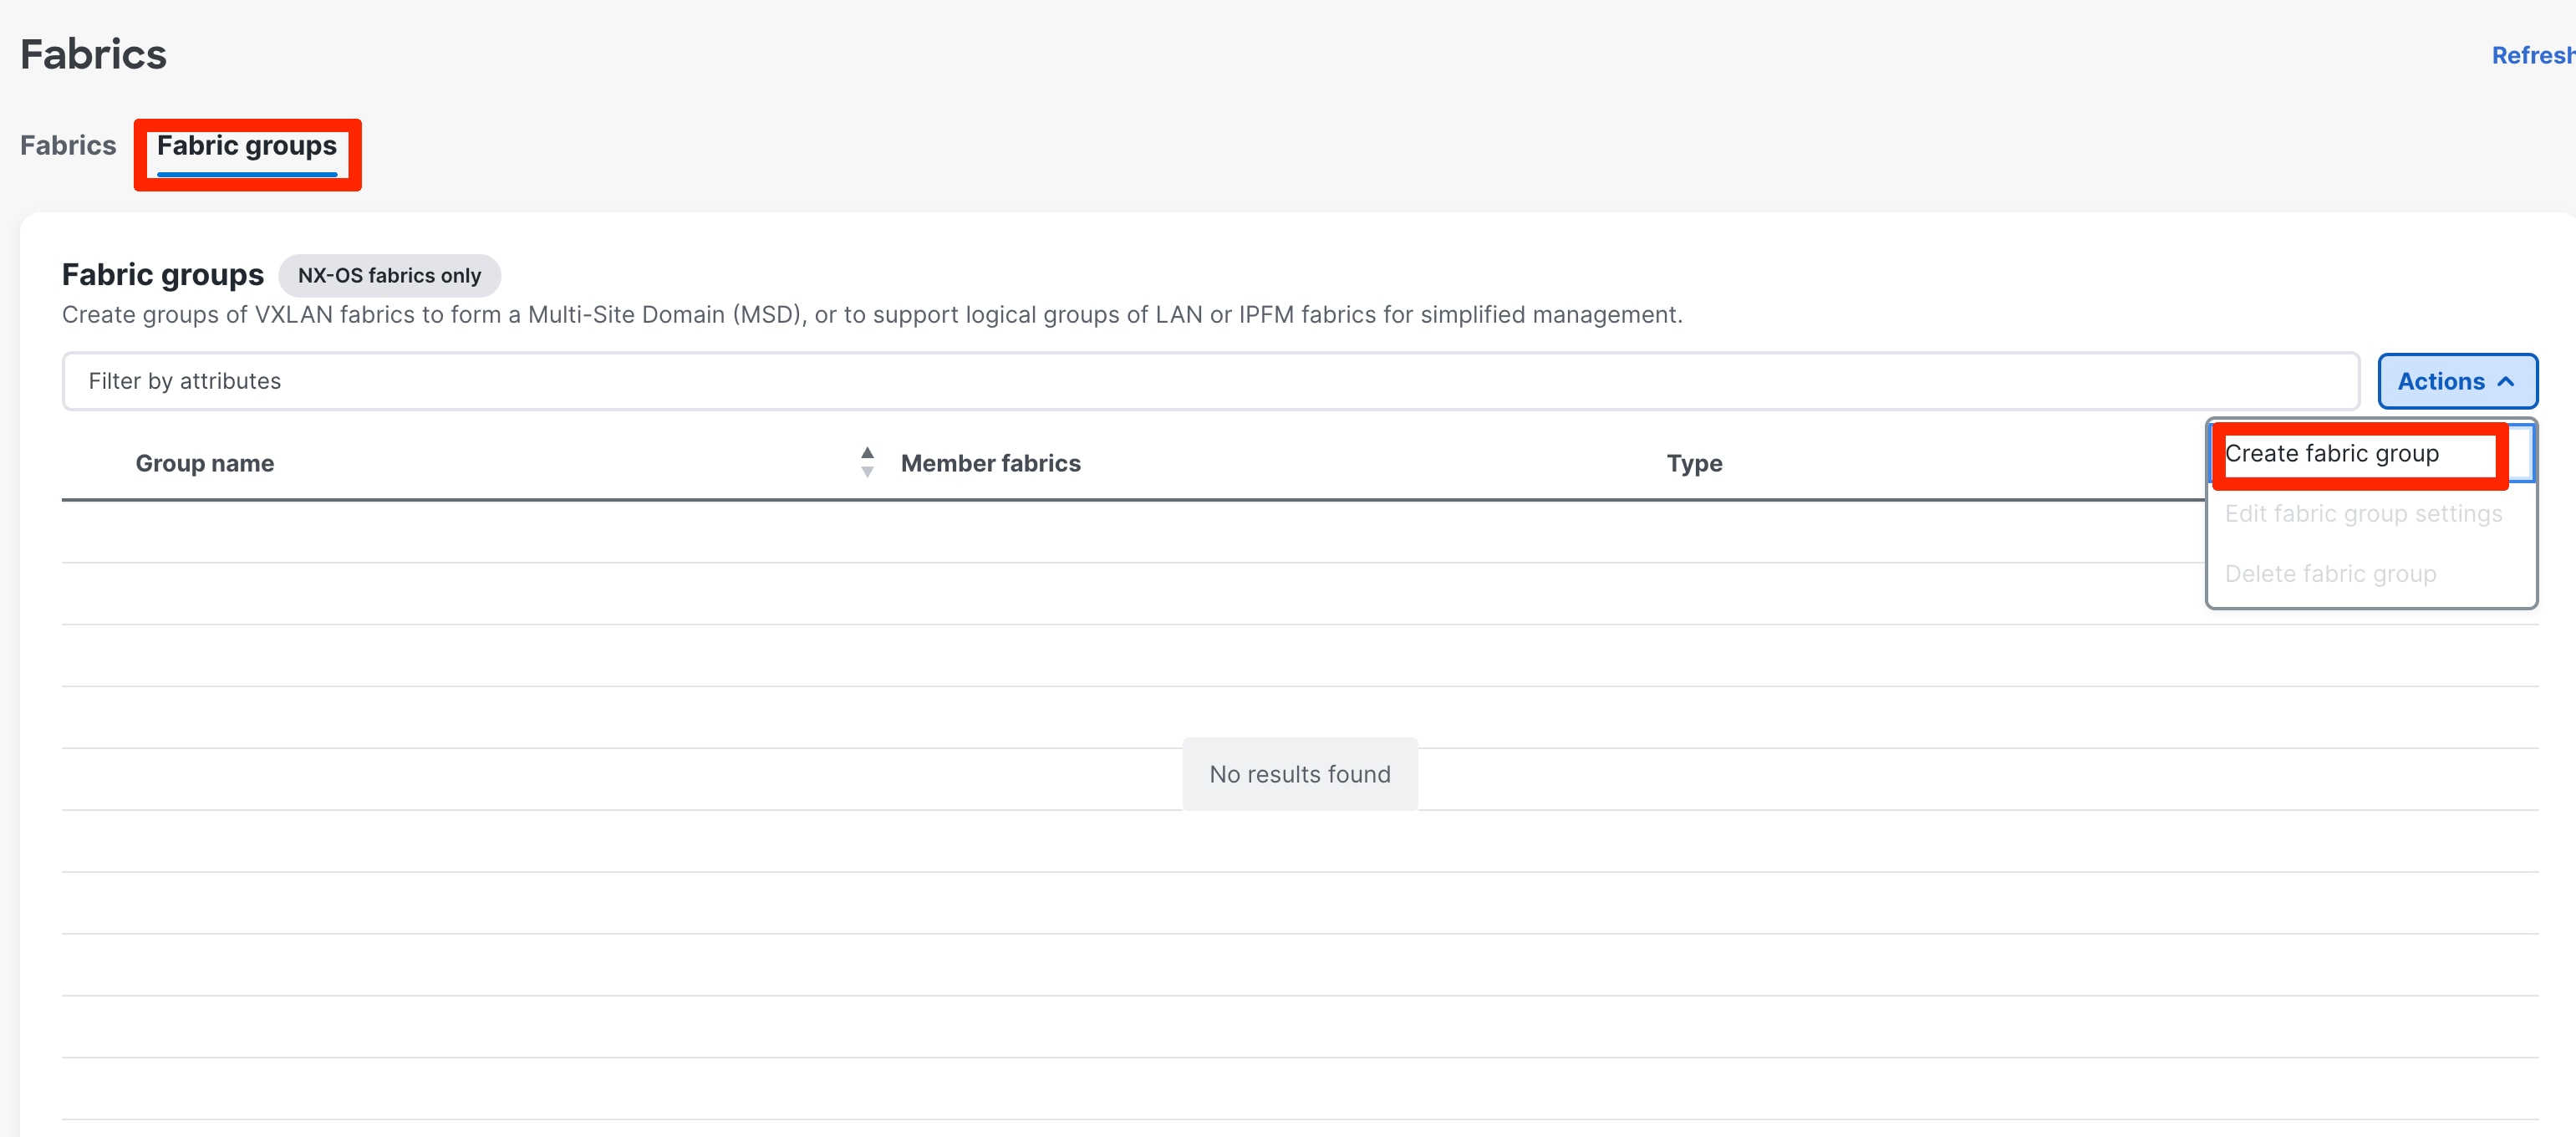2576x1137 pixels.
Task: Click the No results found message
Action: click(1299, 775)
